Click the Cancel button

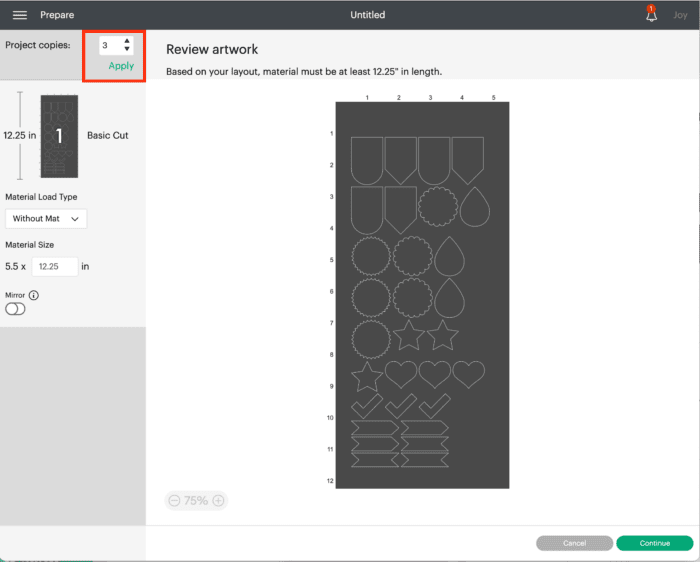click(x=574, y=543)
